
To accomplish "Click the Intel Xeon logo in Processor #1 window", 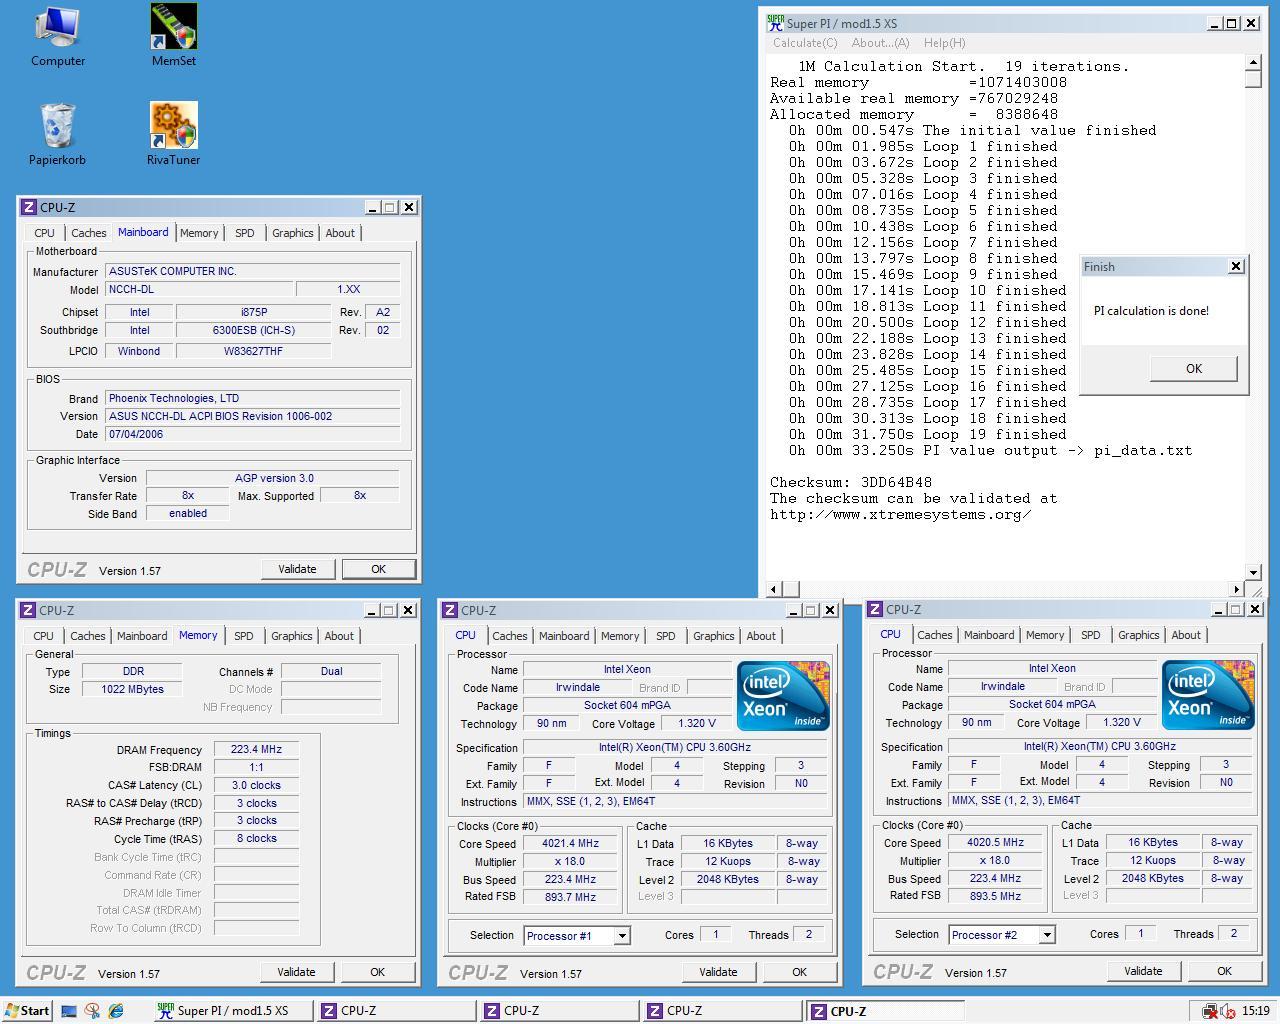I will [x=783, y=695].
